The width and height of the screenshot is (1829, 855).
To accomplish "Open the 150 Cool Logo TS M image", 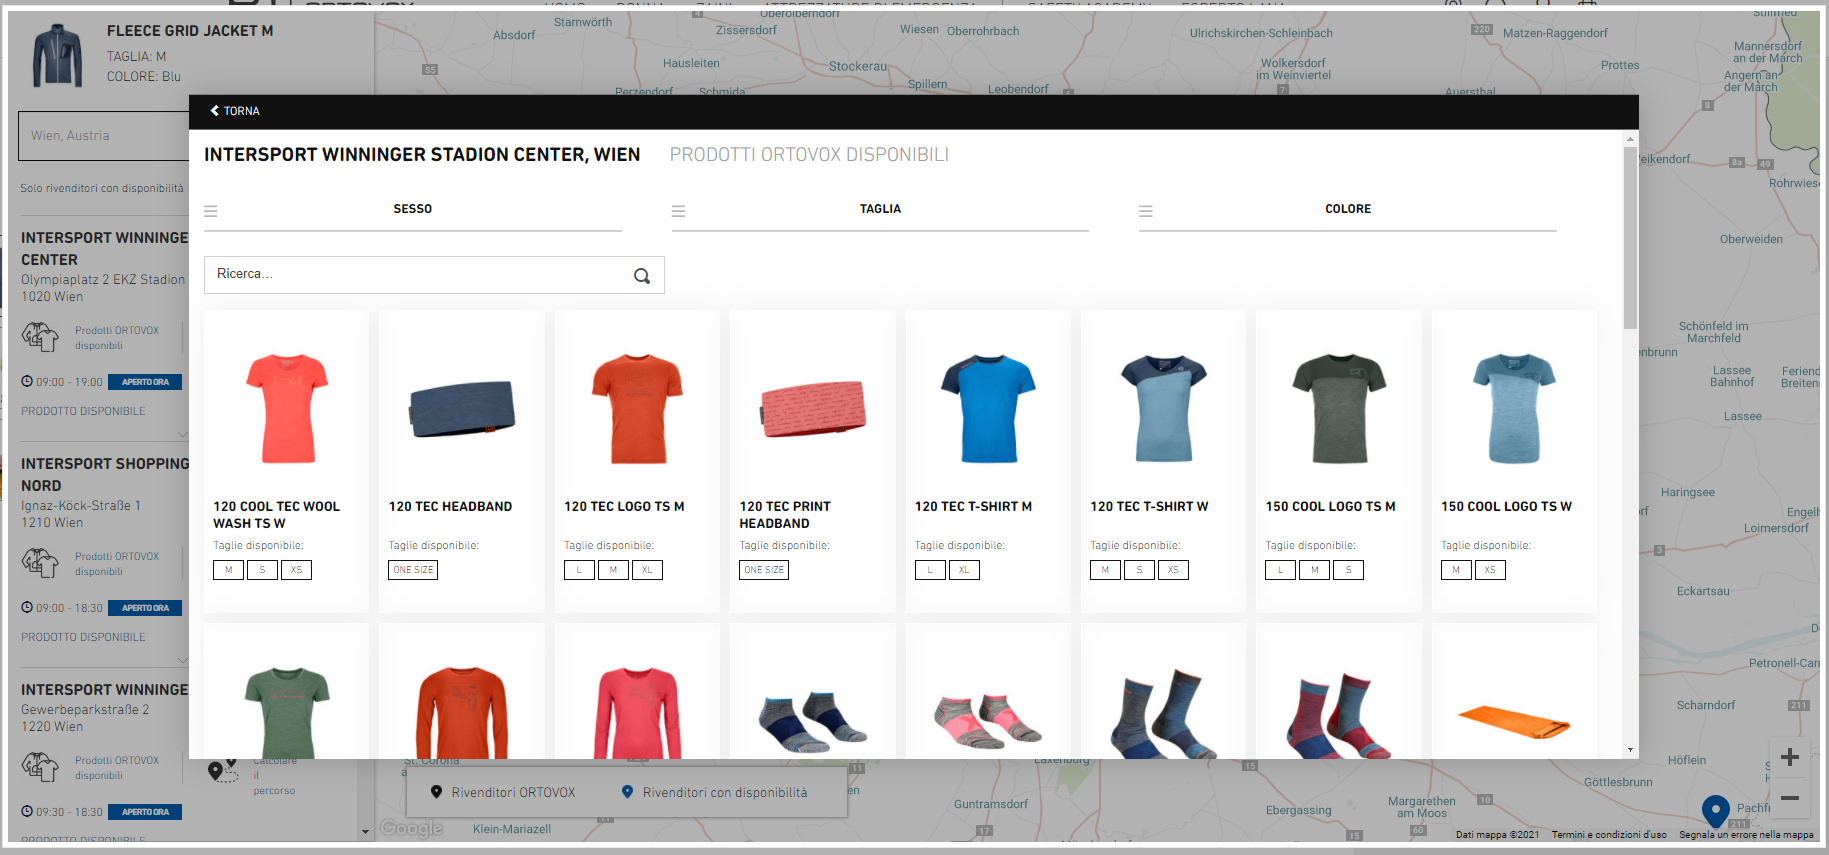I will click(1339, 408).
